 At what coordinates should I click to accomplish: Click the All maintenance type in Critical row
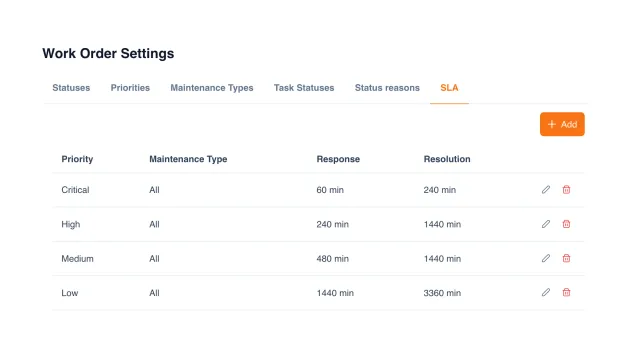click(x=154, y=190)
